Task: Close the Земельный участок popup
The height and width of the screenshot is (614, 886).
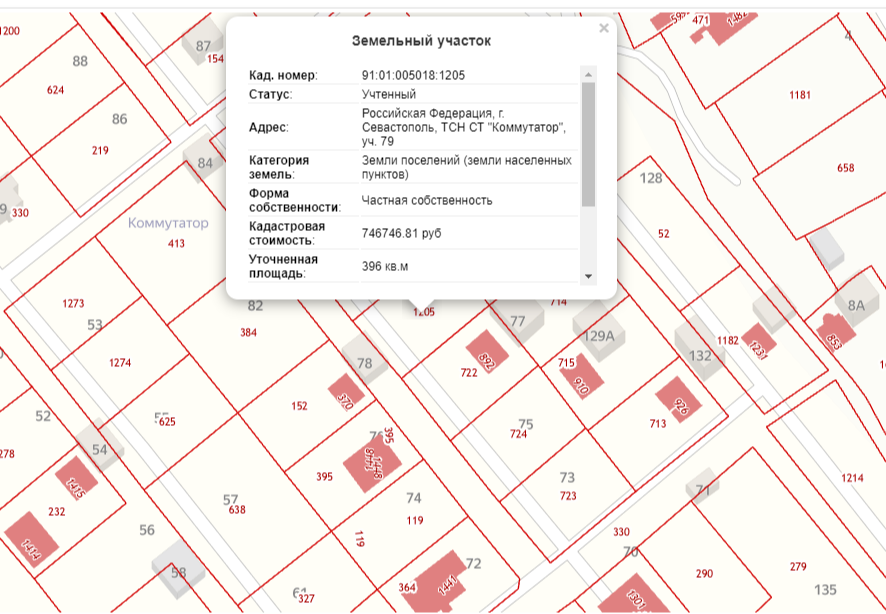Action: click(x=603, y=29)
